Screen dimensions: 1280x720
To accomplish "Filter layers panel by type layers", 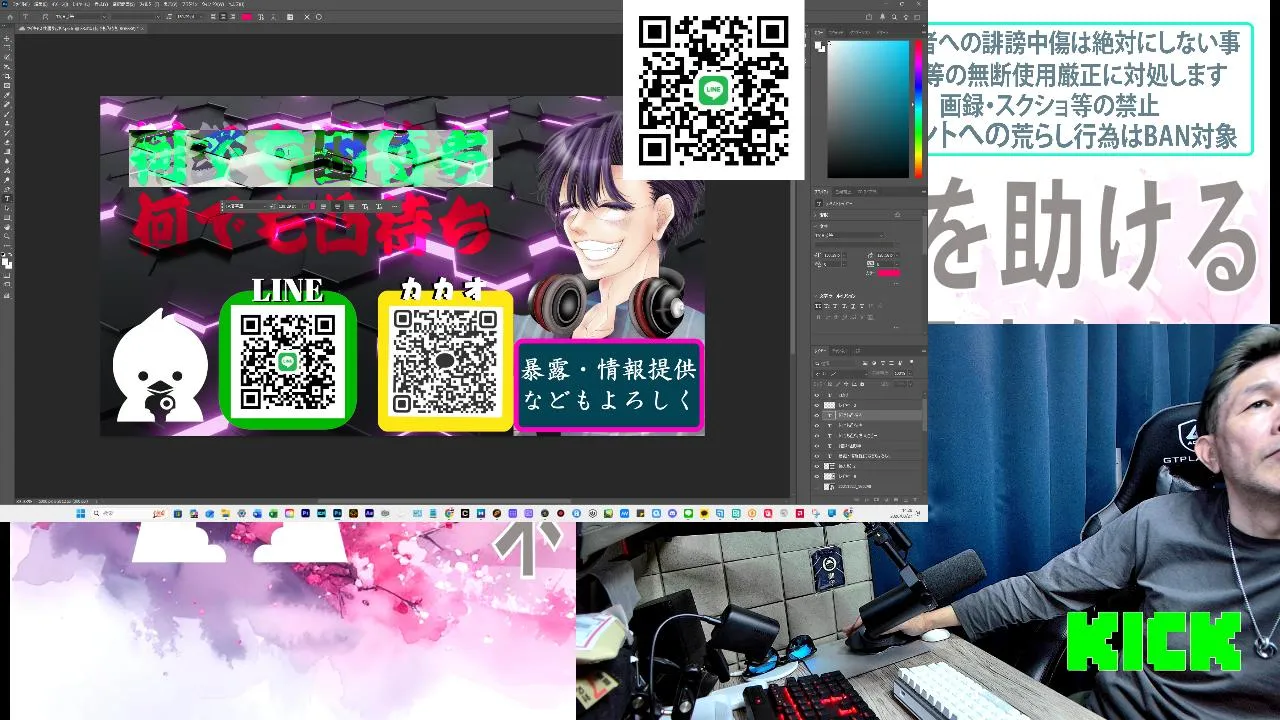I will coord(883,363).
